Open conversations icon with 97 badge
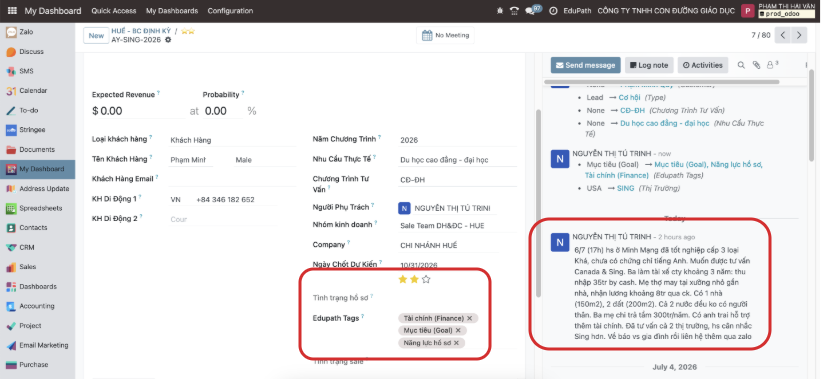This screenshot has height=380, width=821. click(533, 10)
